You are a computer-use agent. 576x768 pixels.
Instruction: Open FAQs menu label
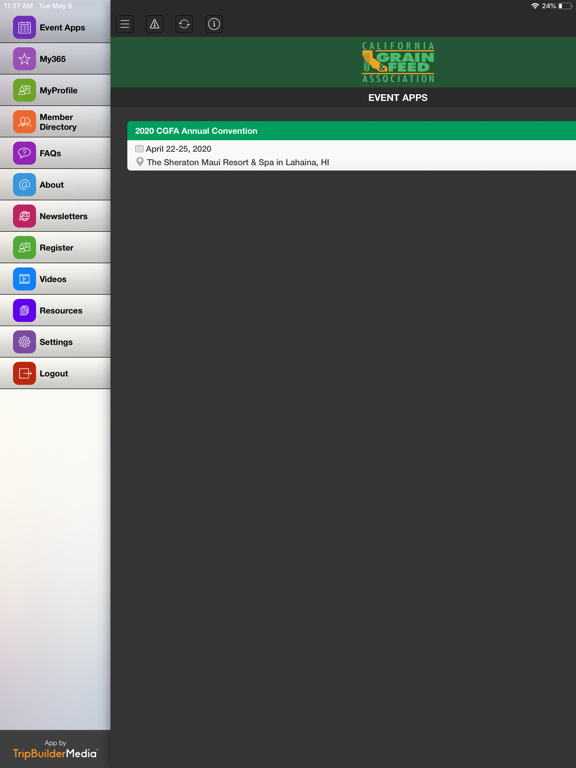tap(50, 153)
